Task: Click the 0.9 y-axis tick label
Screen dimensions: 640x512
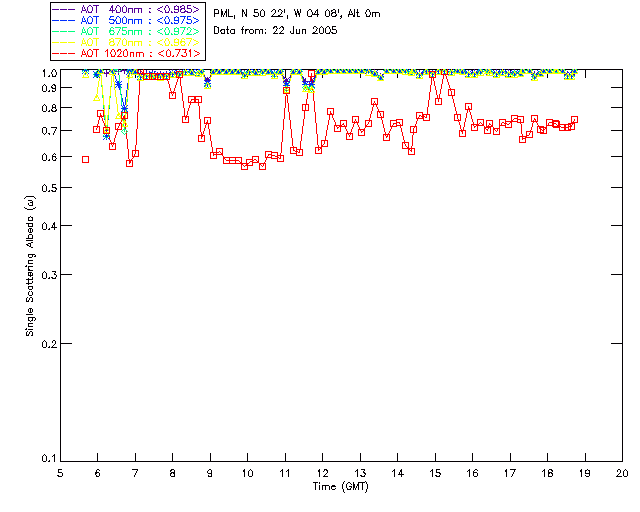Action: click(x=49, y=88)
